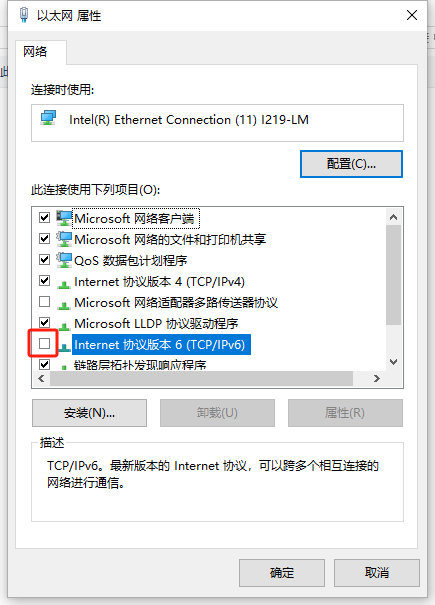Click the 以太网 属性 title bar icon

(24, 15)
